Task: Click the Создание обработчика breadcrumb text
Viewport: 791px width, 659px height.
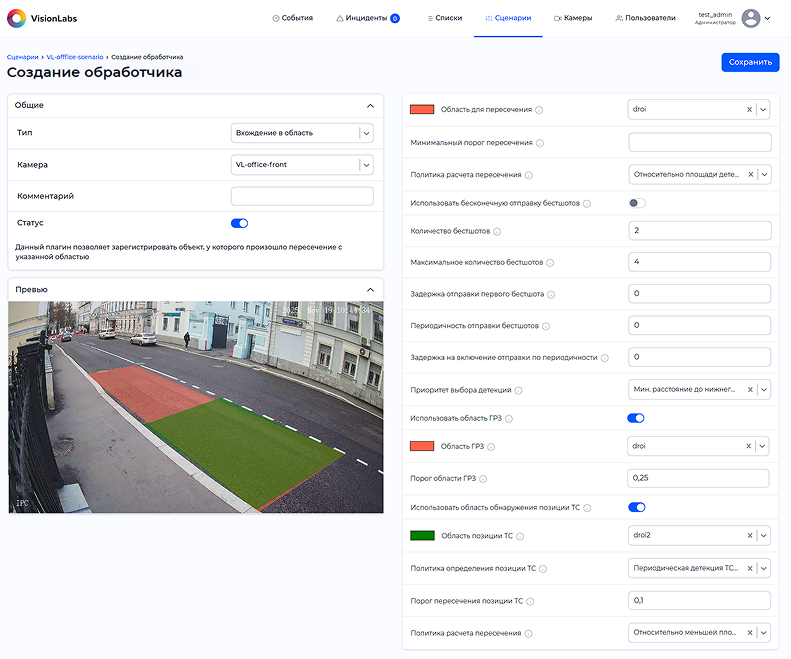Action: point(147,57)
